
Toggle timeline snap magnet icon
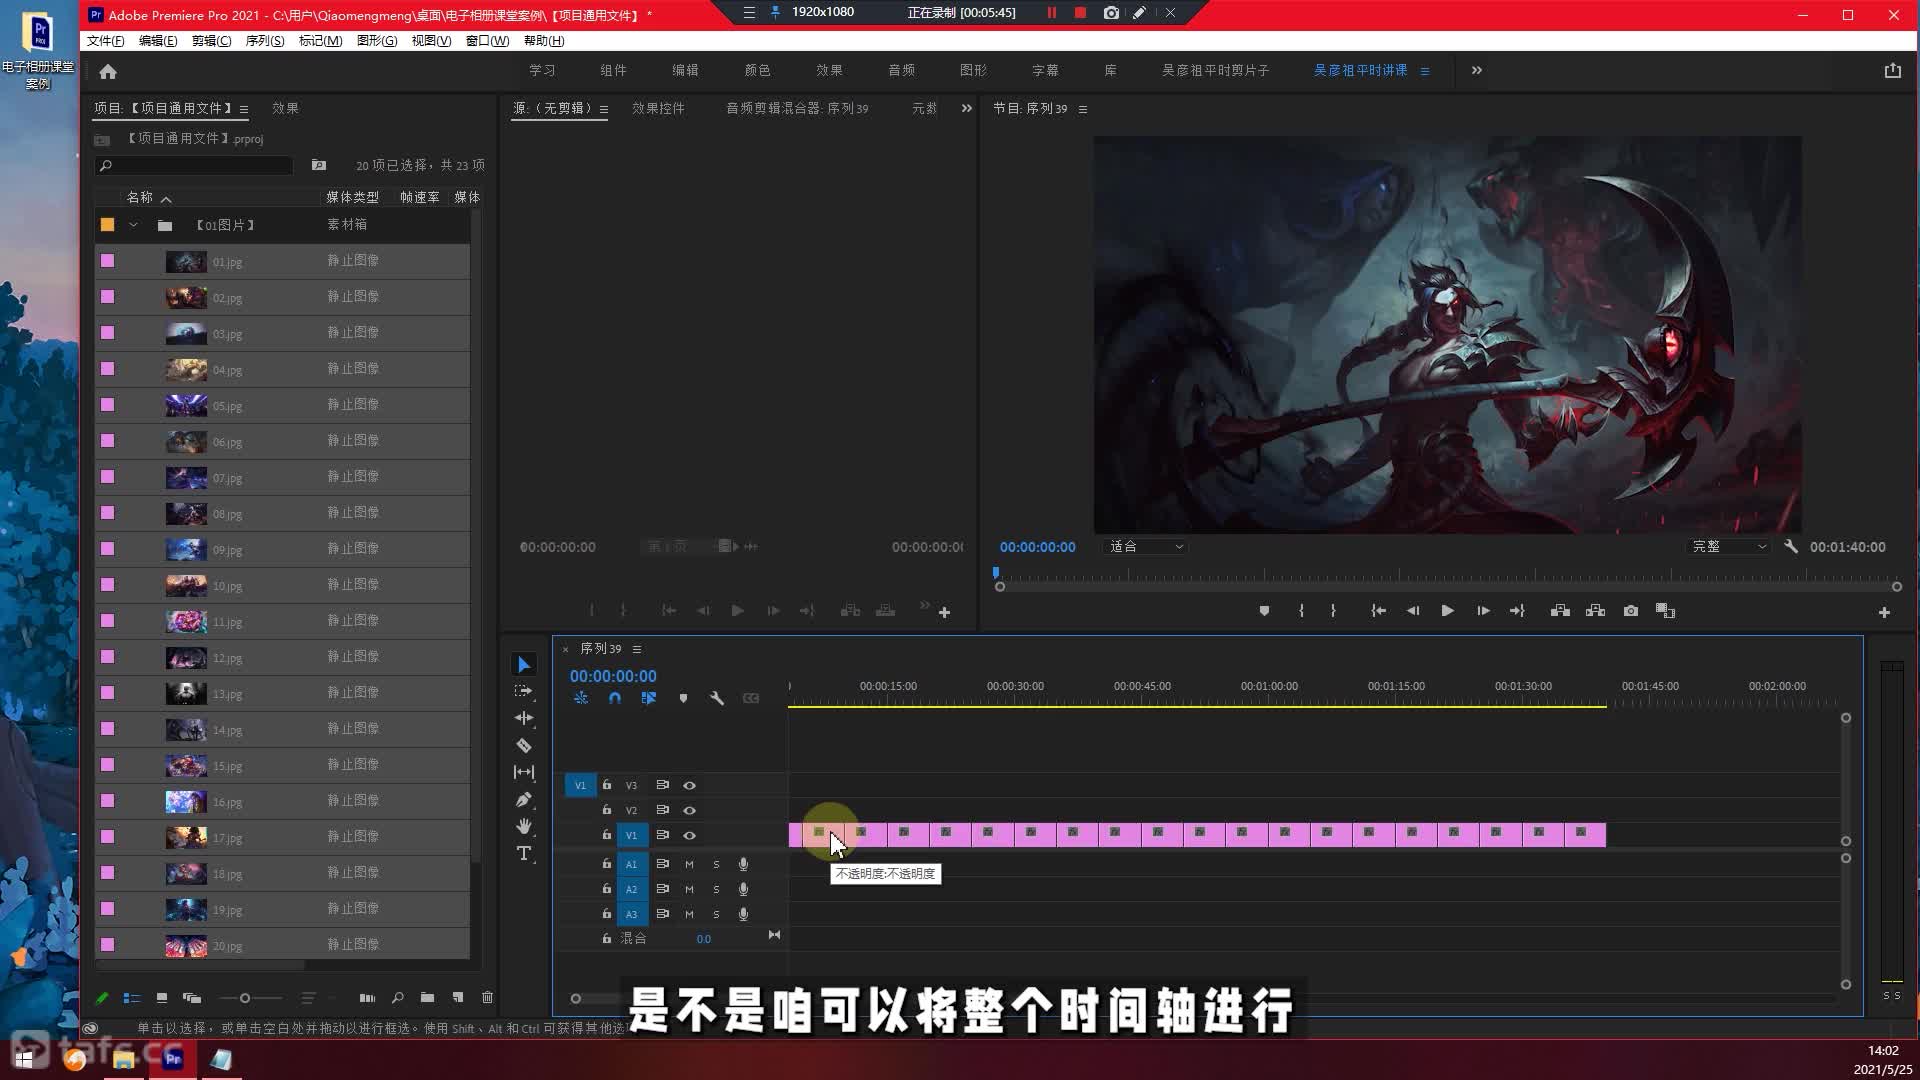click(615, 698)
